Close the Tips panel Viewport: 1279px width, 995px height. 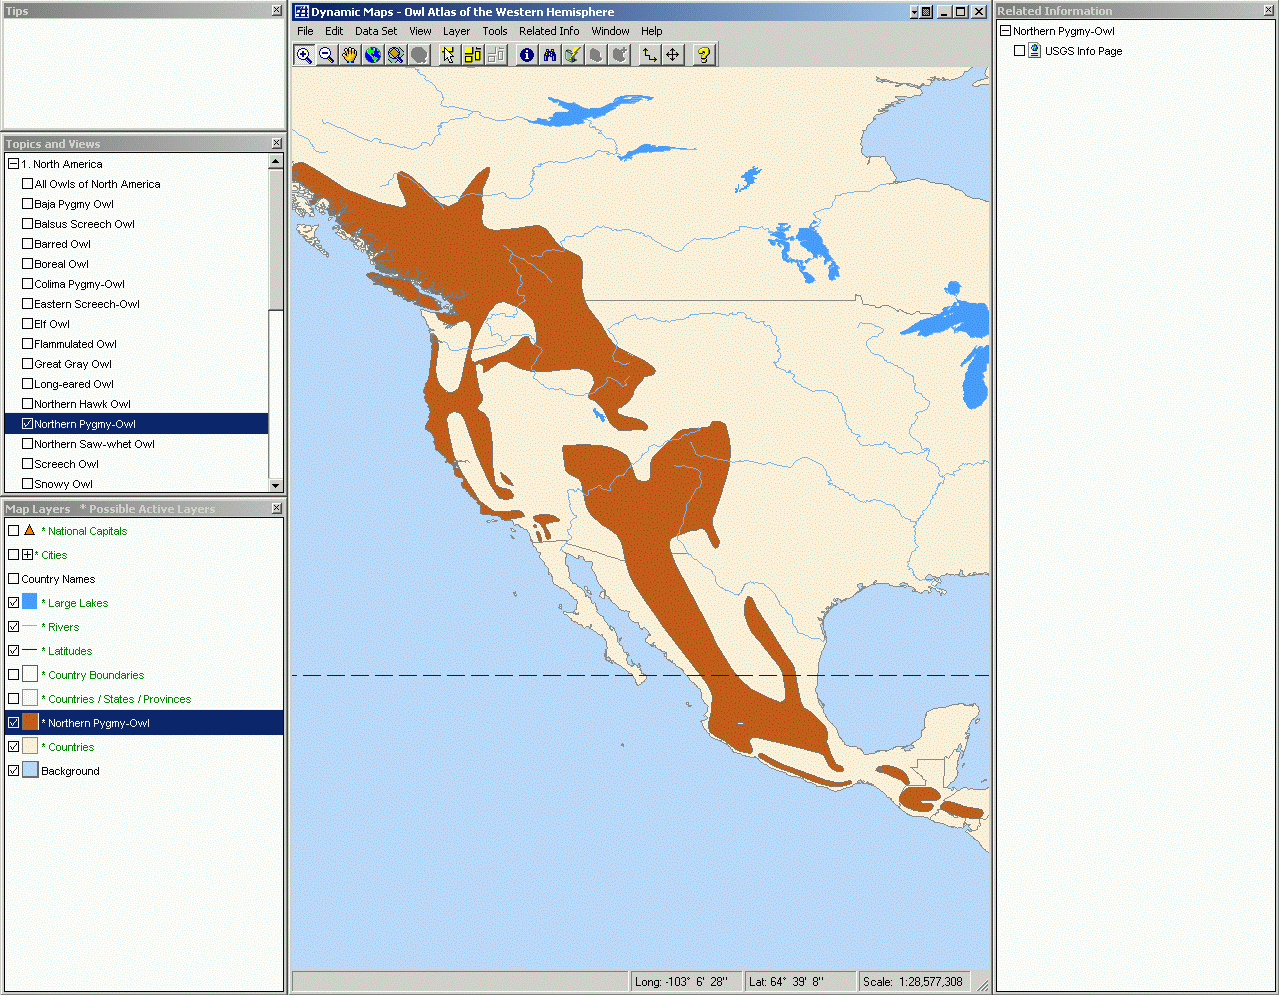(x=276, y=10)
